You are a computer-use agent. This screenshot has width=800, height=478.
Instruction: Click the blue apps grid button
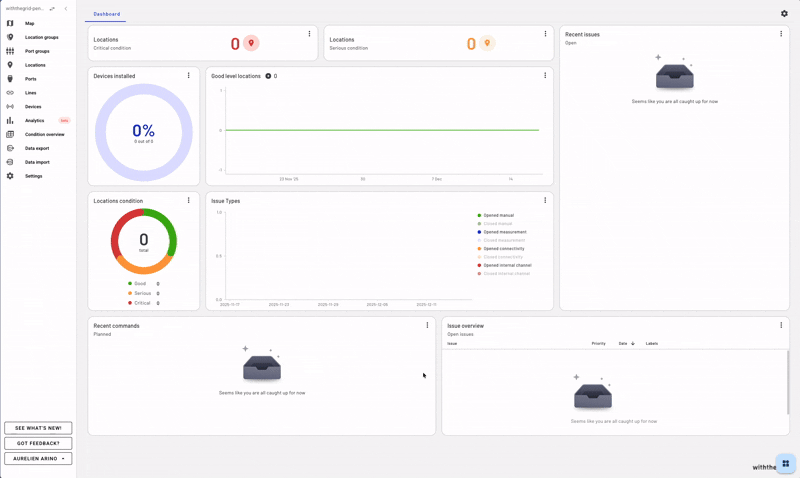[785, 464]
